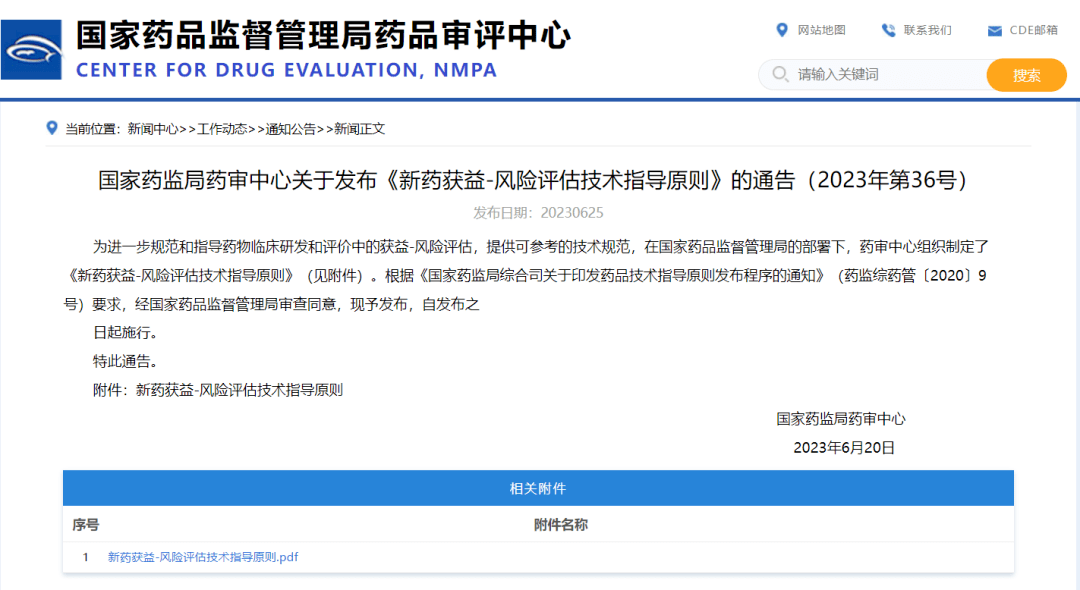Viewport: 1080px width, 590px height.
Task: Click the 附件名称 column header
Action: 558,523
